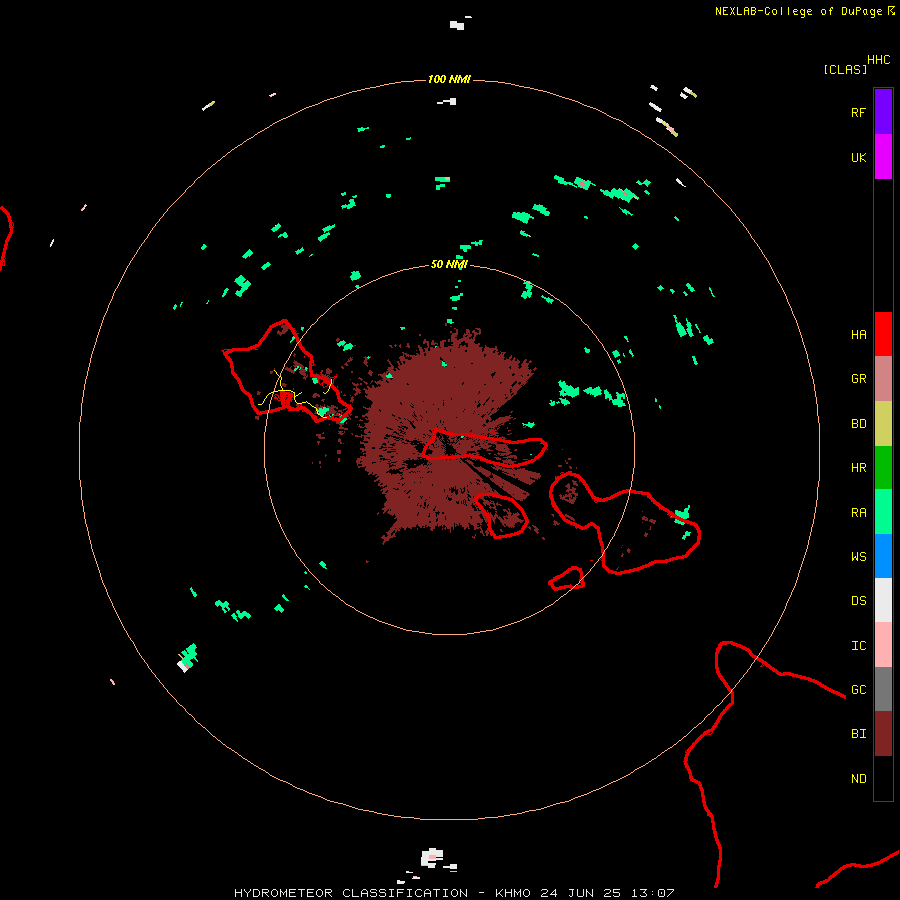Screen dimensions: 900x900
Task: Click the 50 NMI range ring label
Action: (449, 264)
